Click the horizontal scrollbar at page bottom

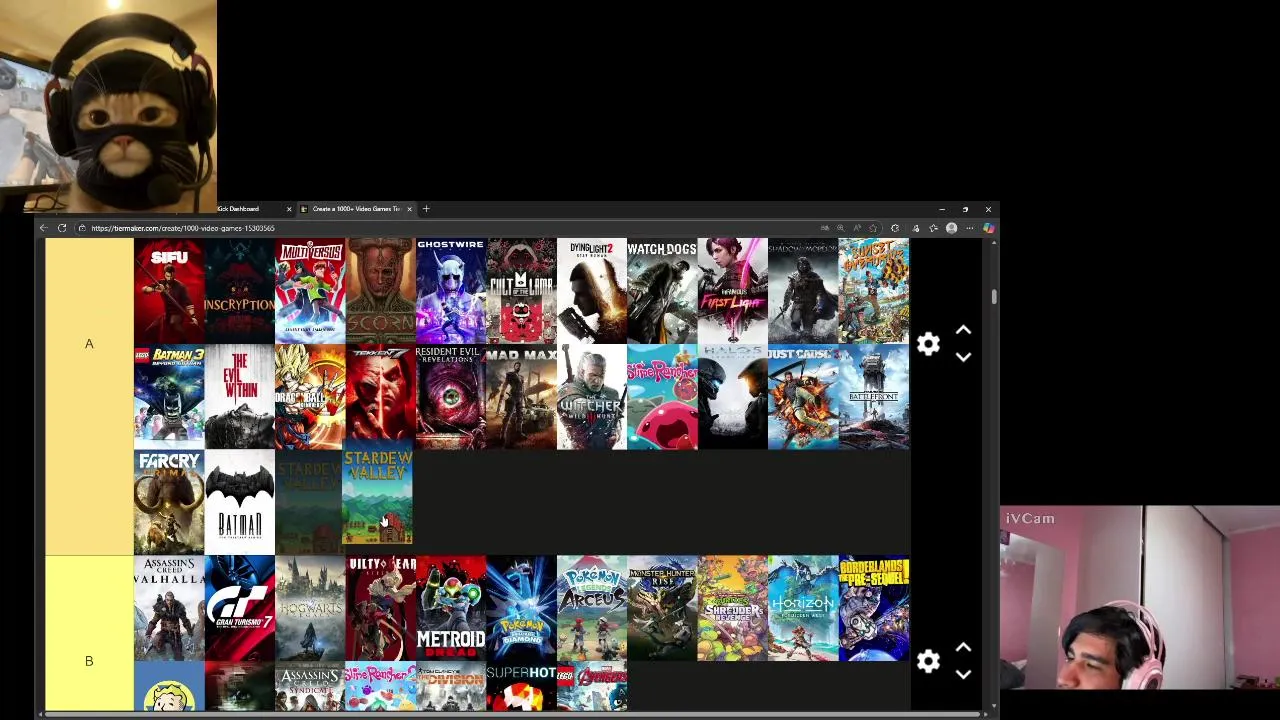510,714
